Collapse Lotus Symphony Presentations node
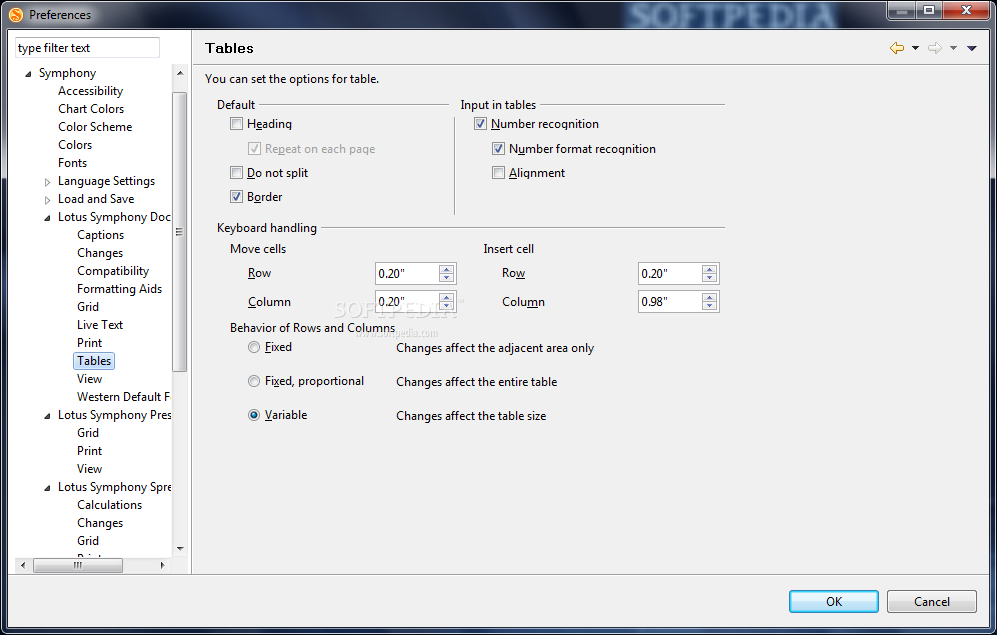997x635 pixels. click(x=47, y=416)
